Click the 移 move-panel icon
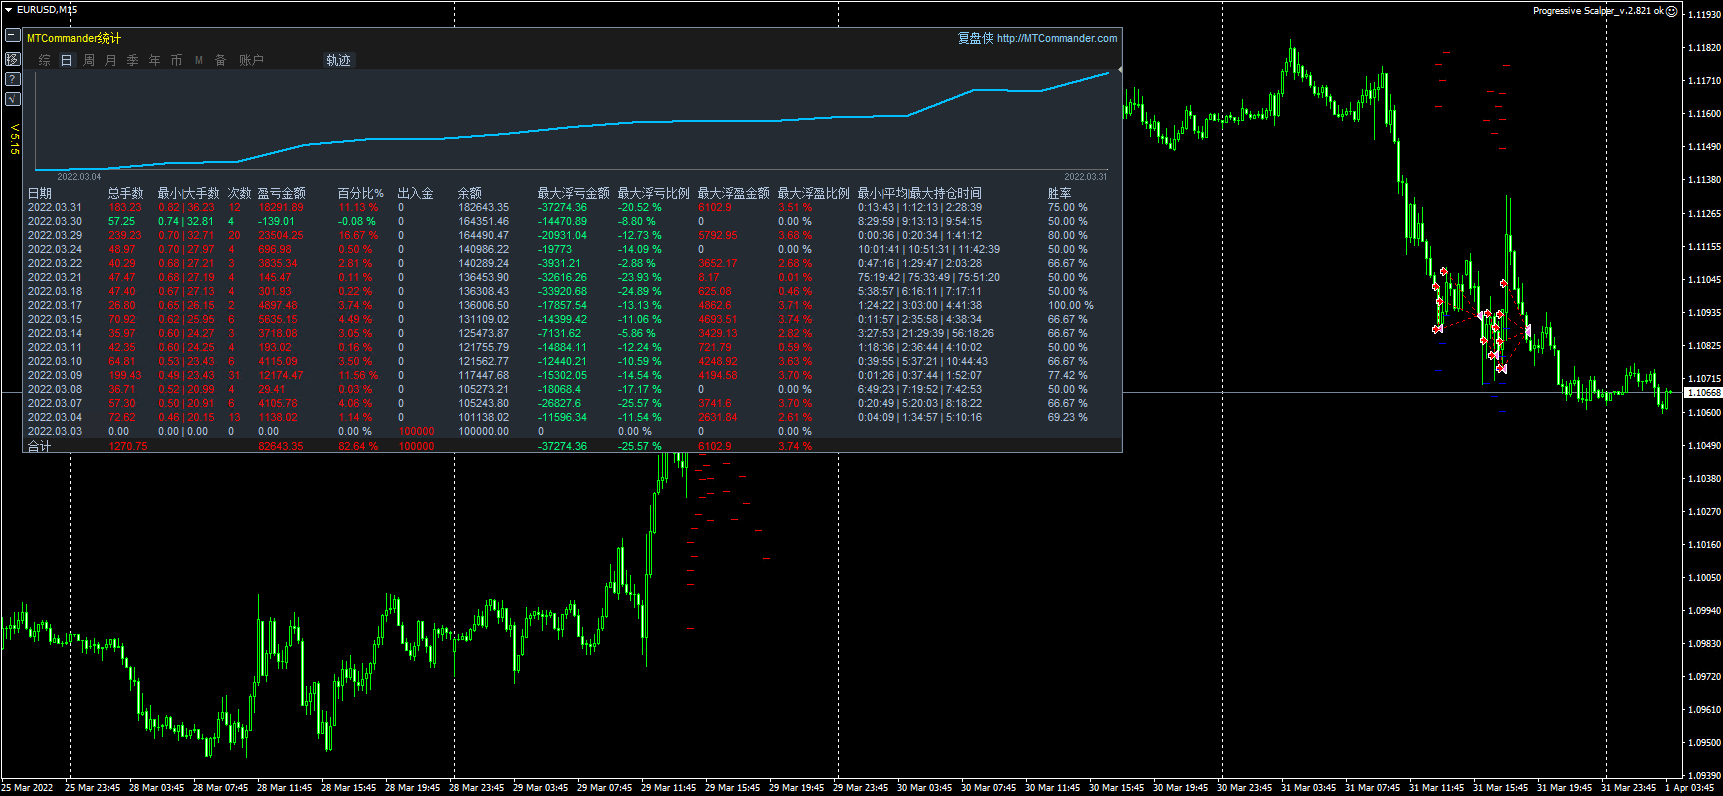 click(13, 59)
